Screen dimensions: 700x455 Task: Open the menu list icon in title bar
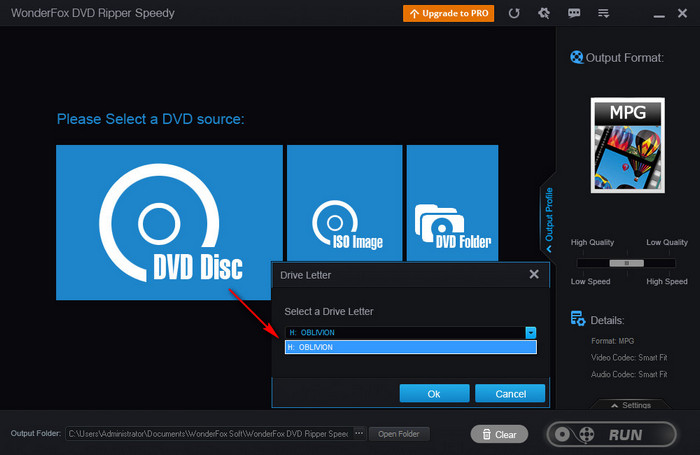[x=604, y=13]
